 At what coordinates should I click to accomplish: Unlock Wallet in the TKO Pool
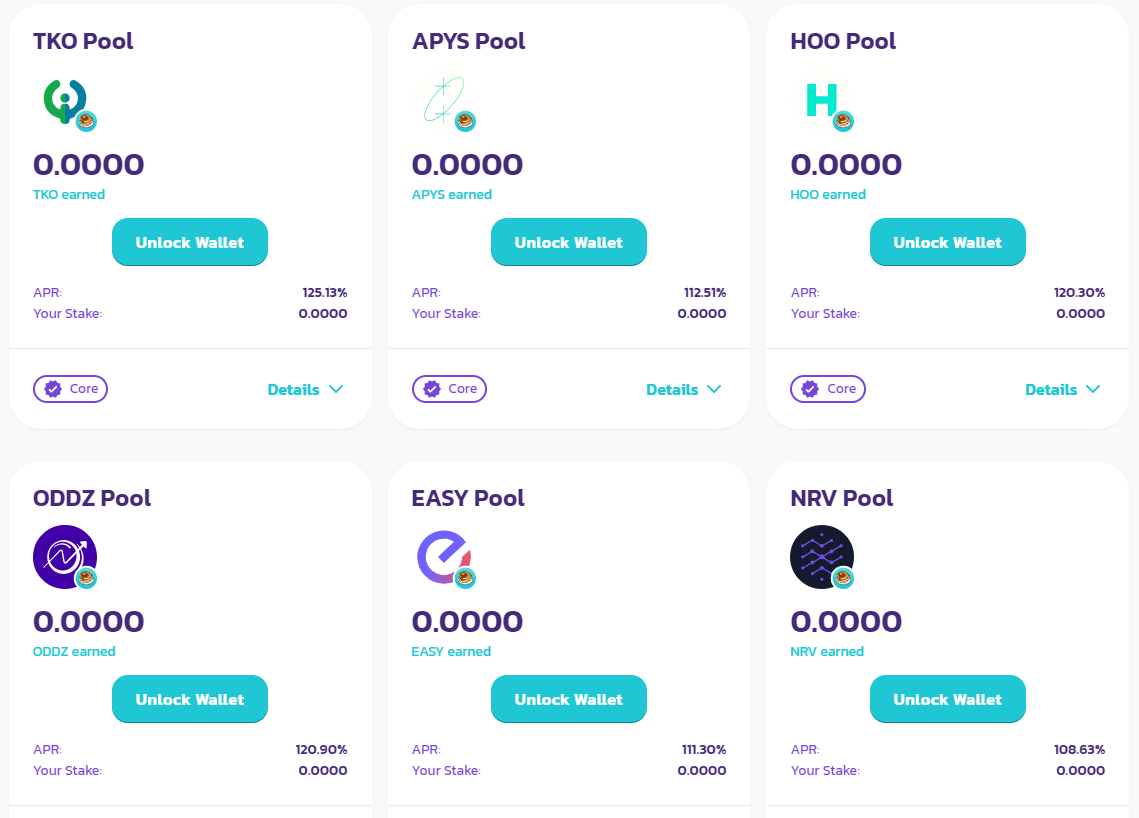(x=190, y=242)
